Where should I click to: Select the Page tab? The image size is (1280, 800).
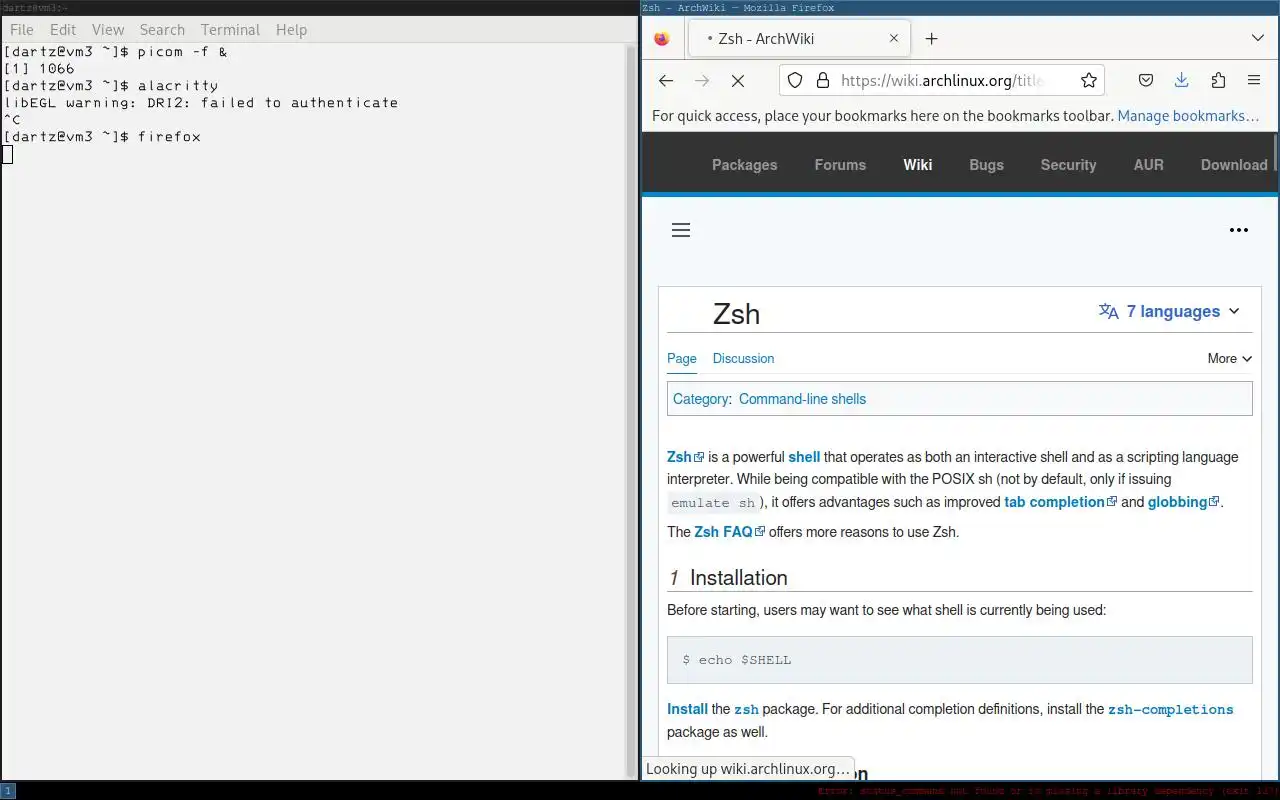point(682,358)
